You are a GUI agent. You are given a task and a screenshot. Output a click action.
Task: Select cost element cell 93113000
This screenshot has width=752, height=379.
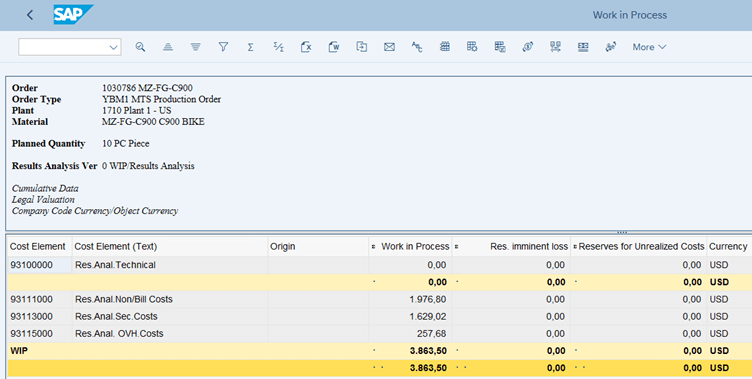click(x=39, y=317)
